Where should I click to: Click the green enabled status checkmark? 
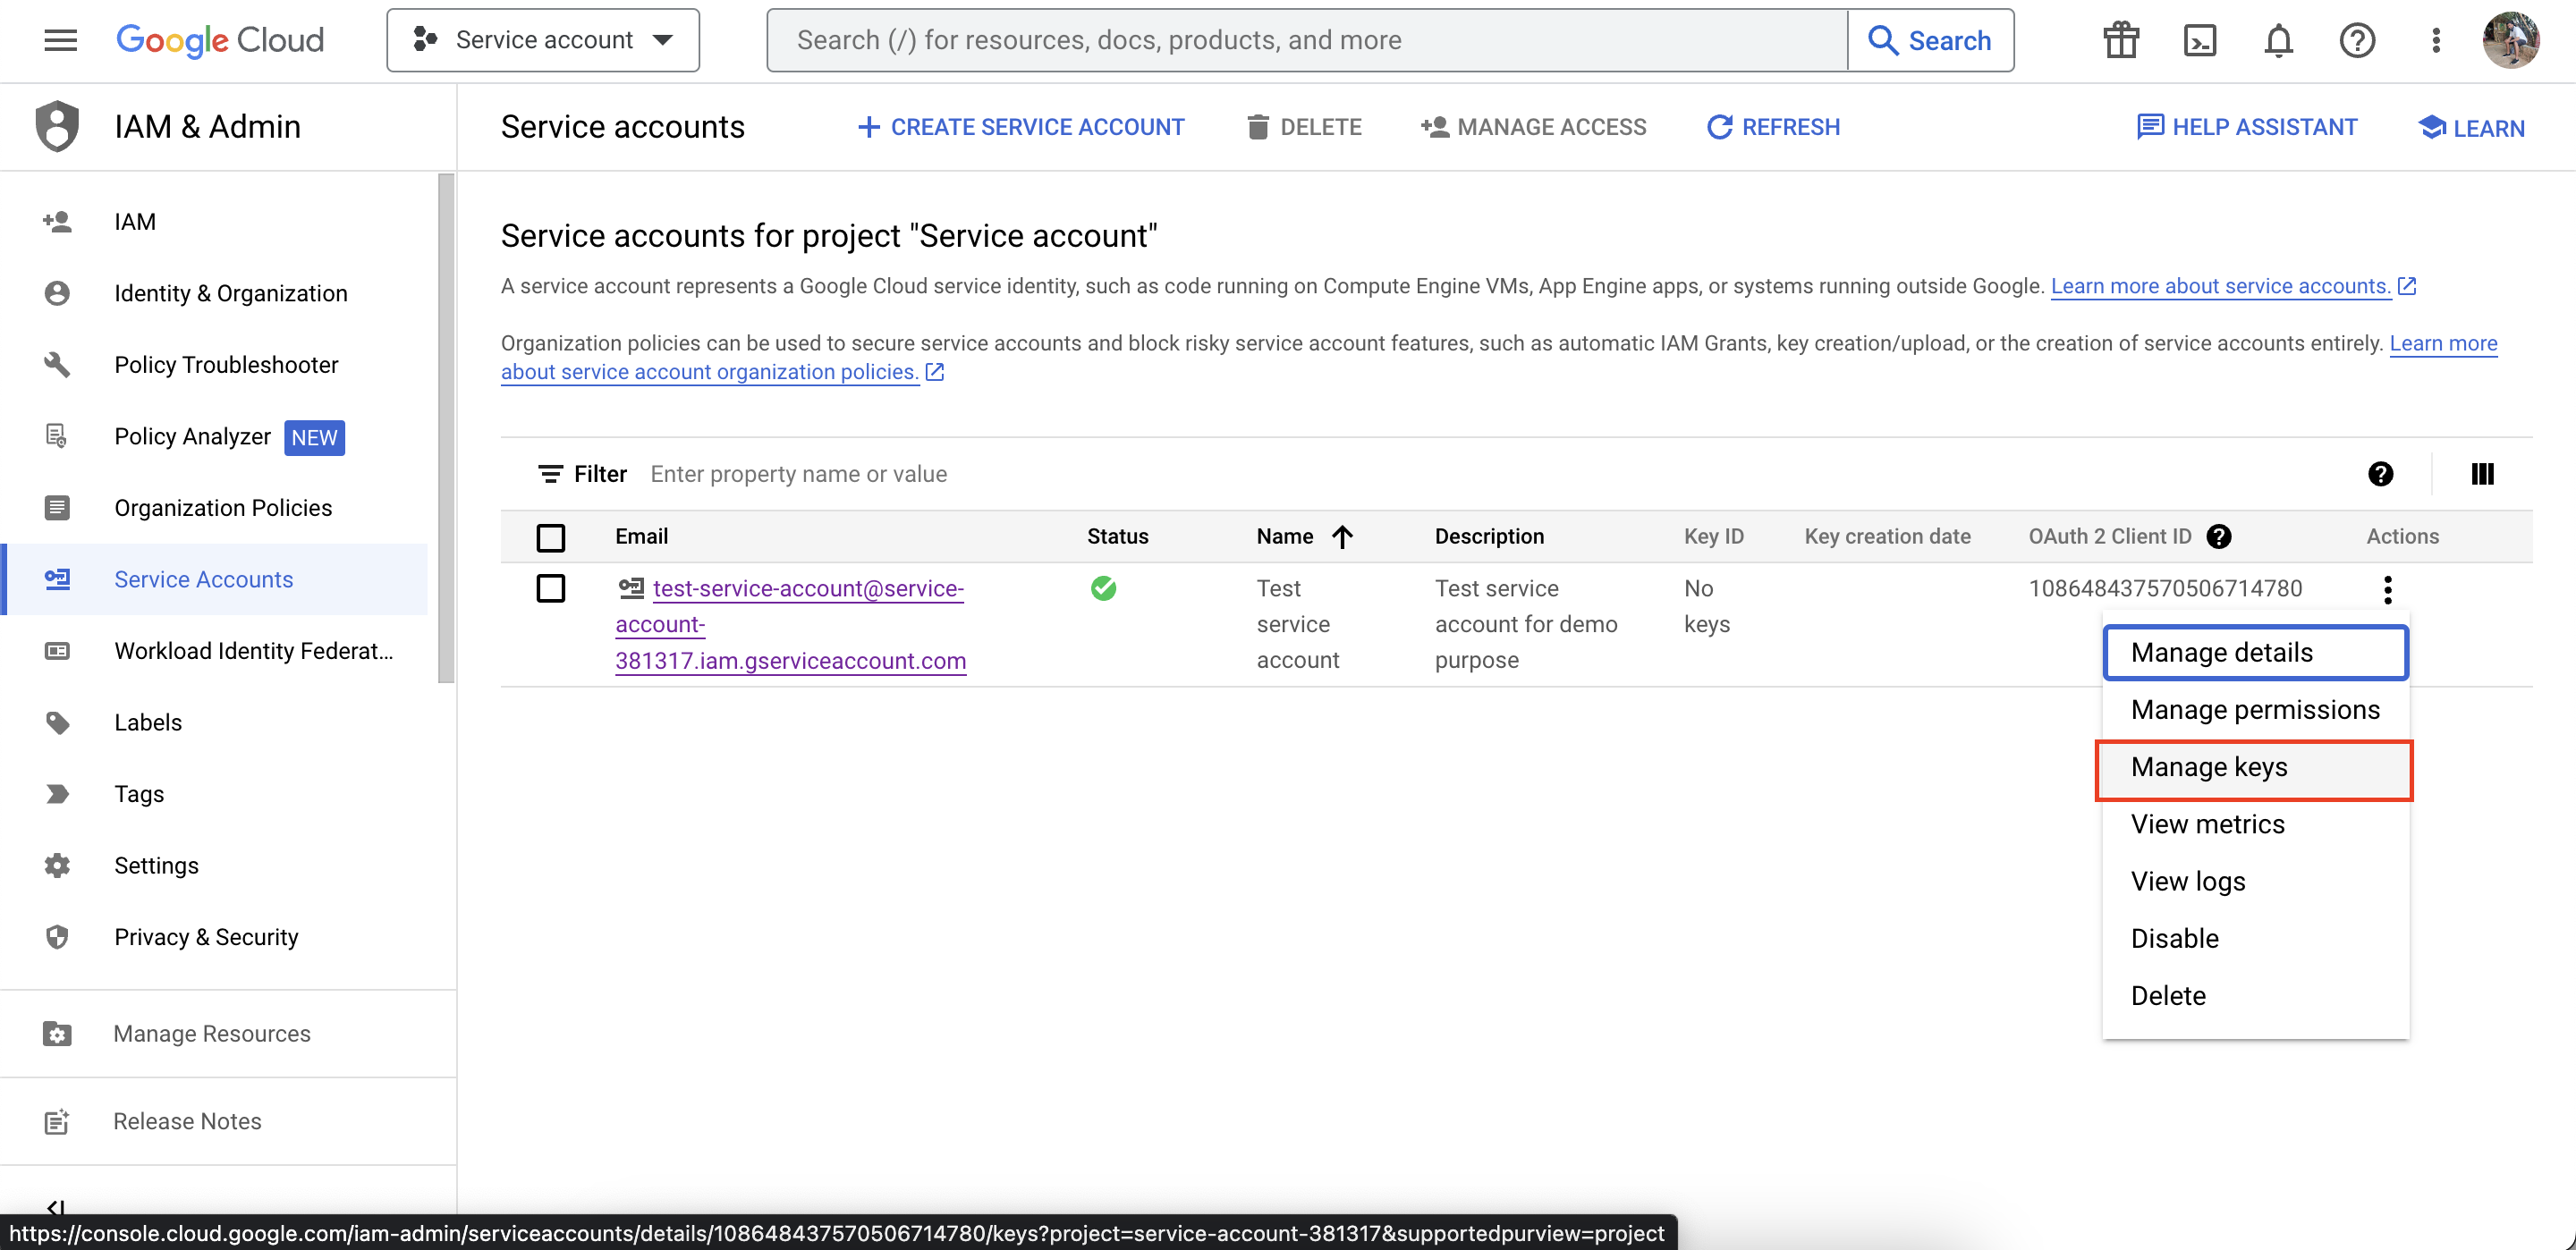pos(1103,588)
